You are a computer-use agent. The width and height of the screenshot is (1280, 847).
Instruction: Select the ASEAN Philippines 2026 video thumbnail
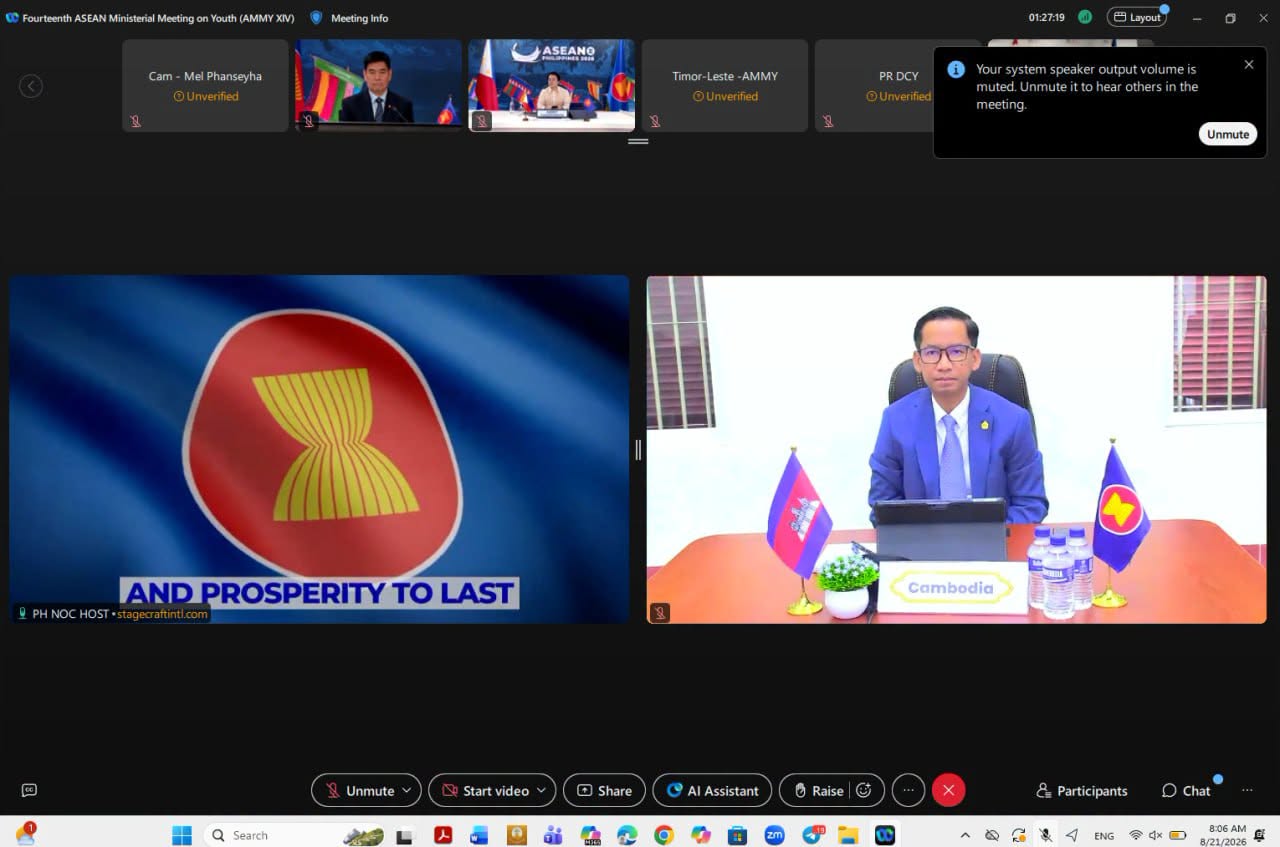tap(552, 86)
